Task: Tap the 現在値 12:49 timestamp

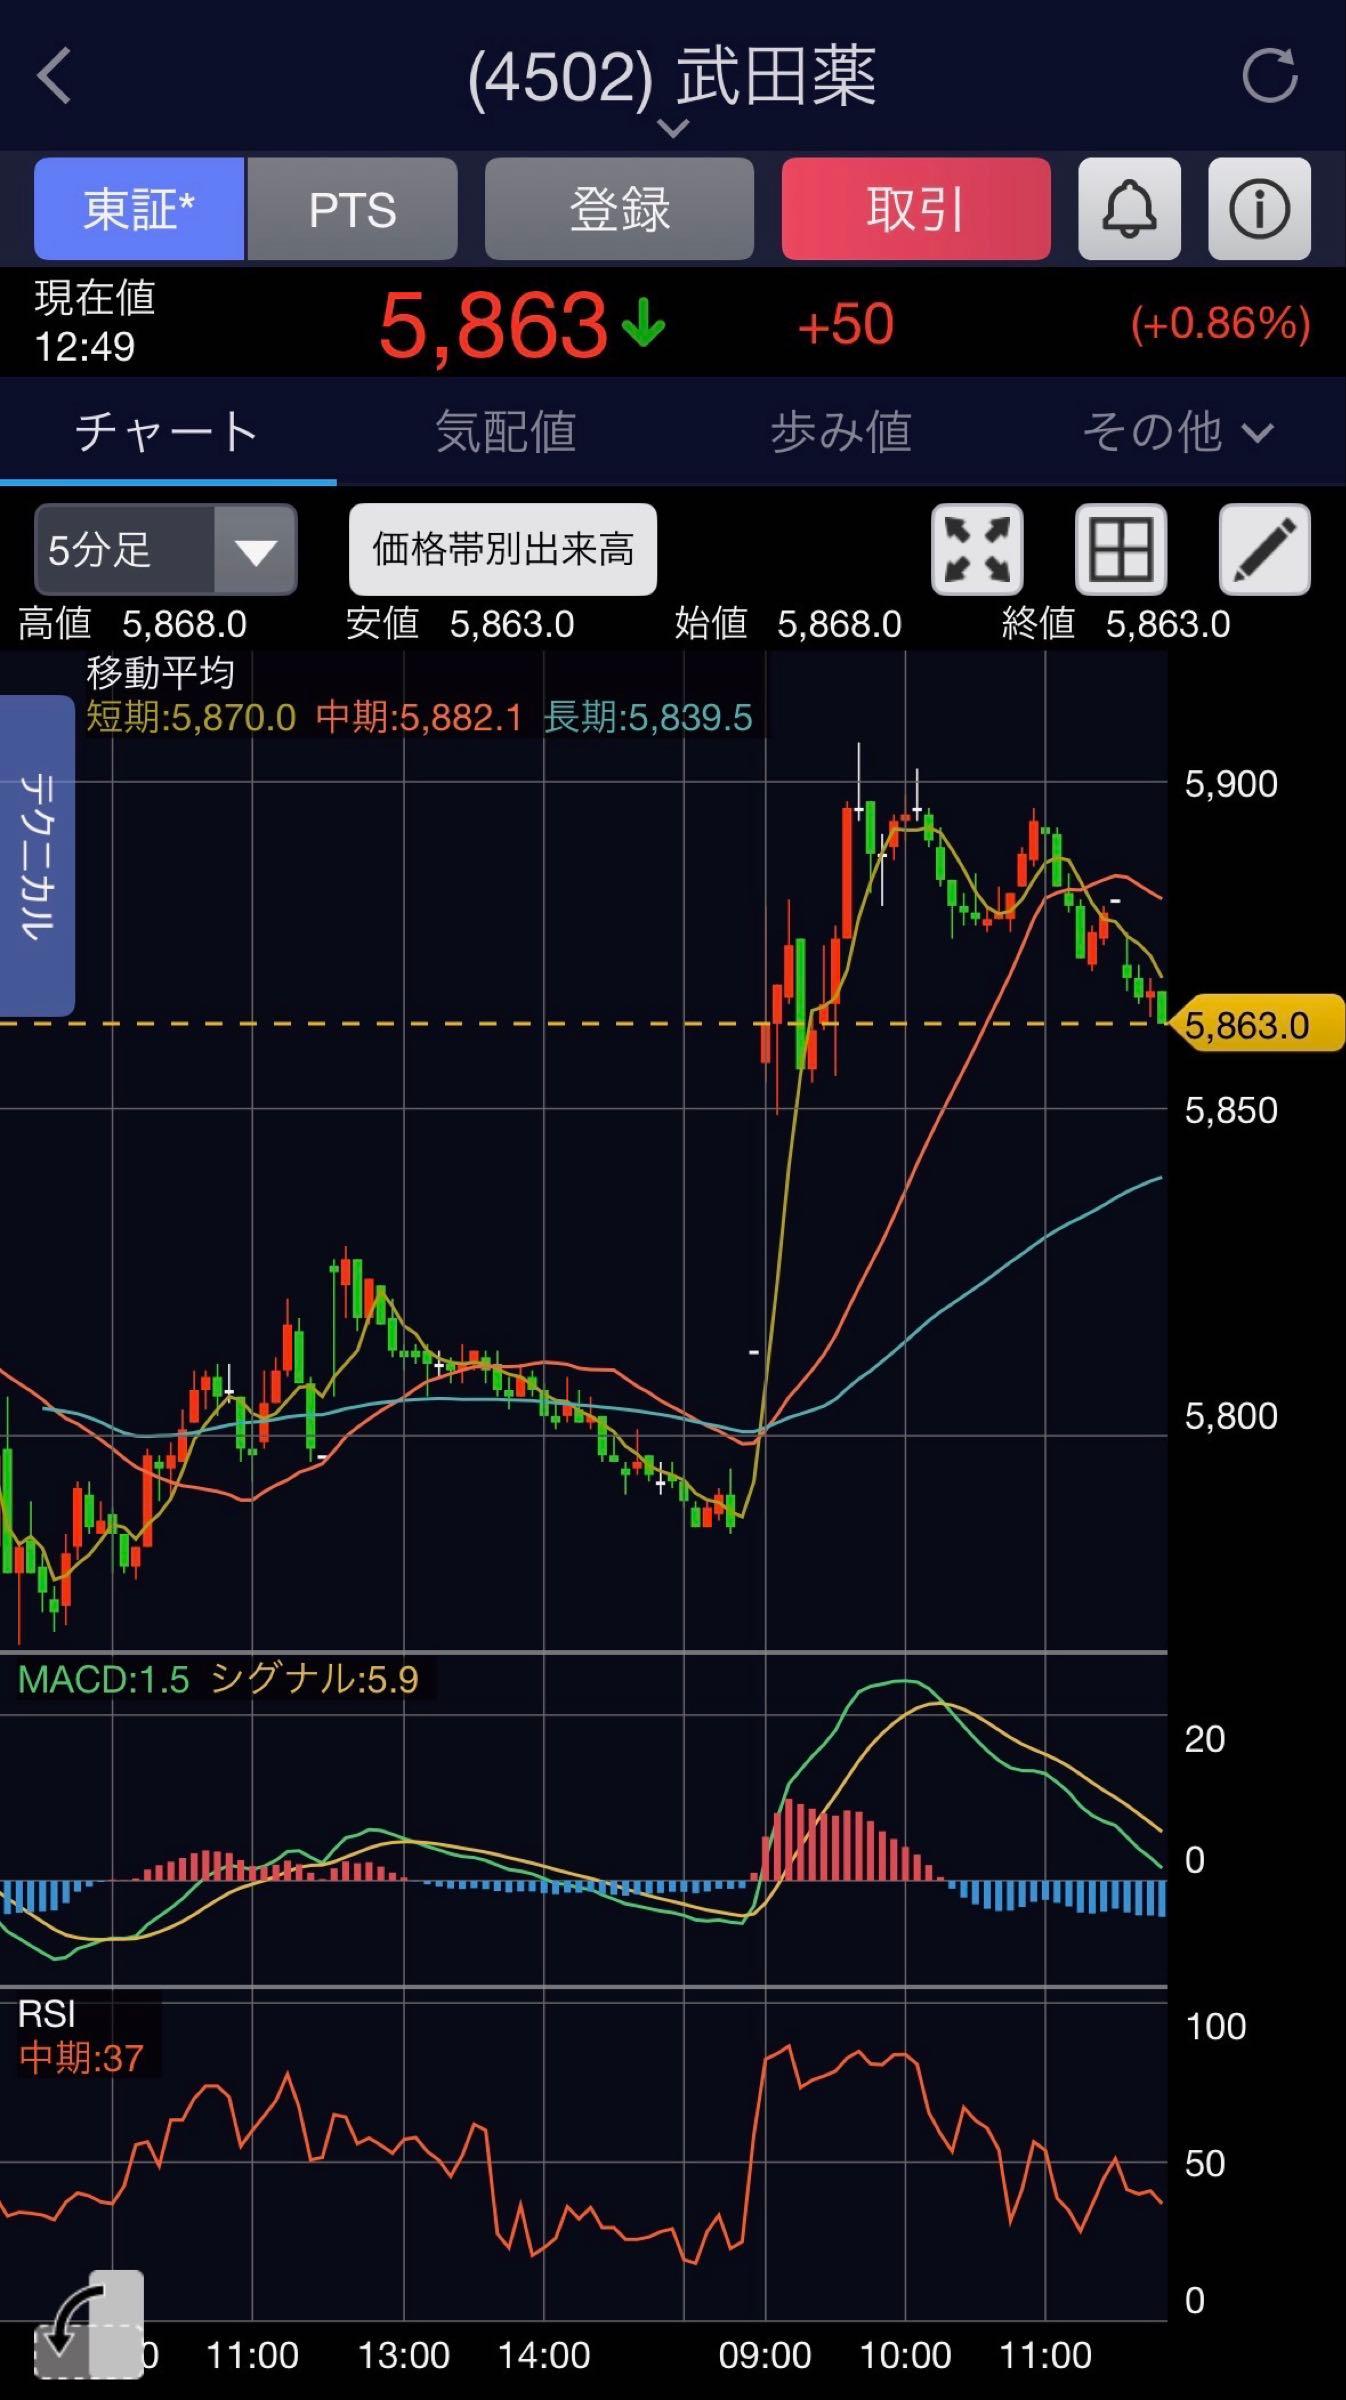Action: (95, 322)
